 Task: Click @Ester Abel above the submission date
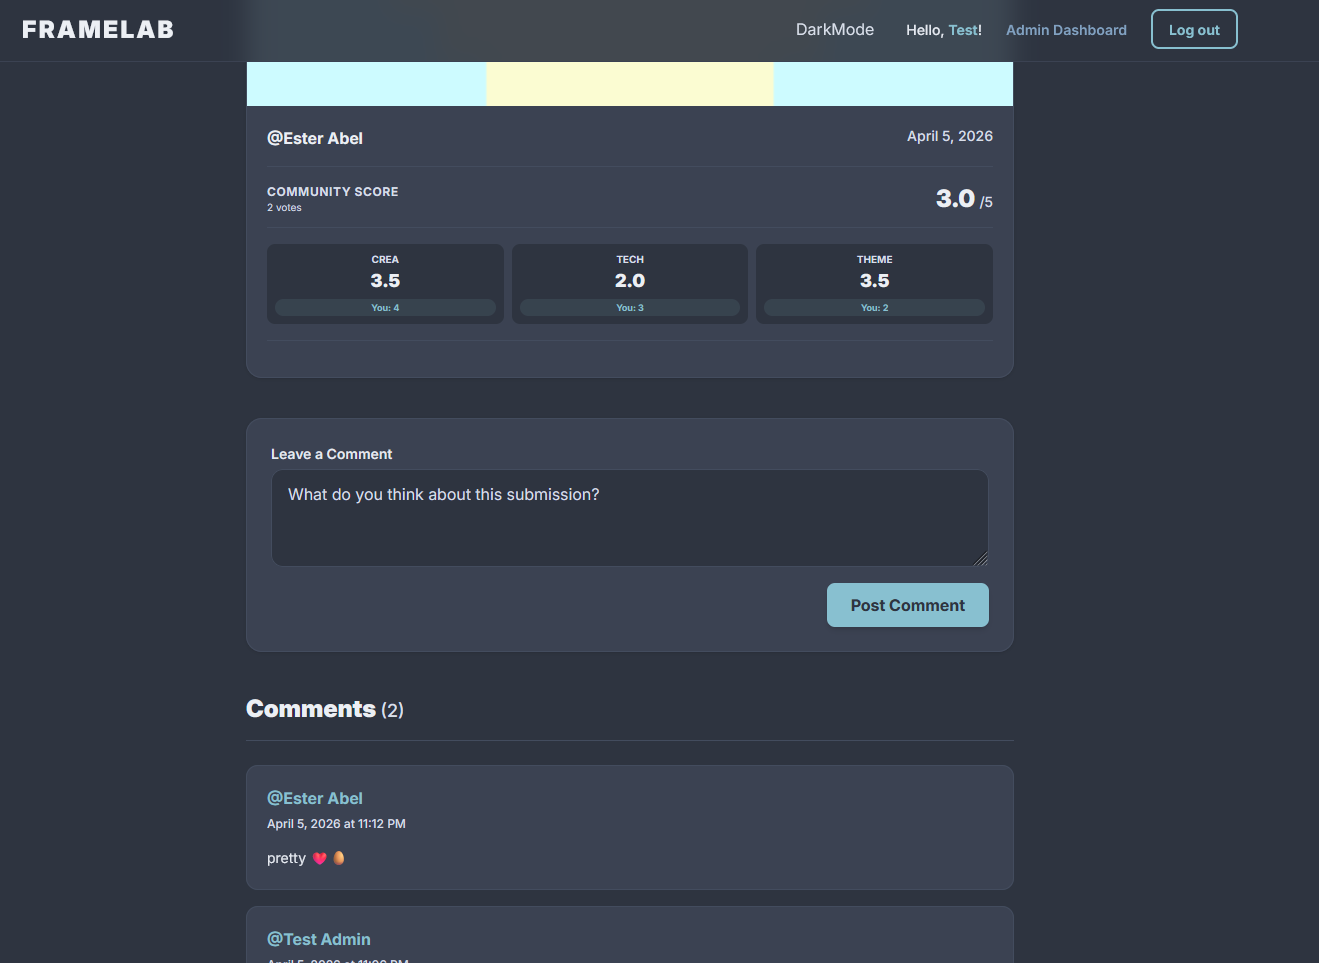[x=315, y=138]
